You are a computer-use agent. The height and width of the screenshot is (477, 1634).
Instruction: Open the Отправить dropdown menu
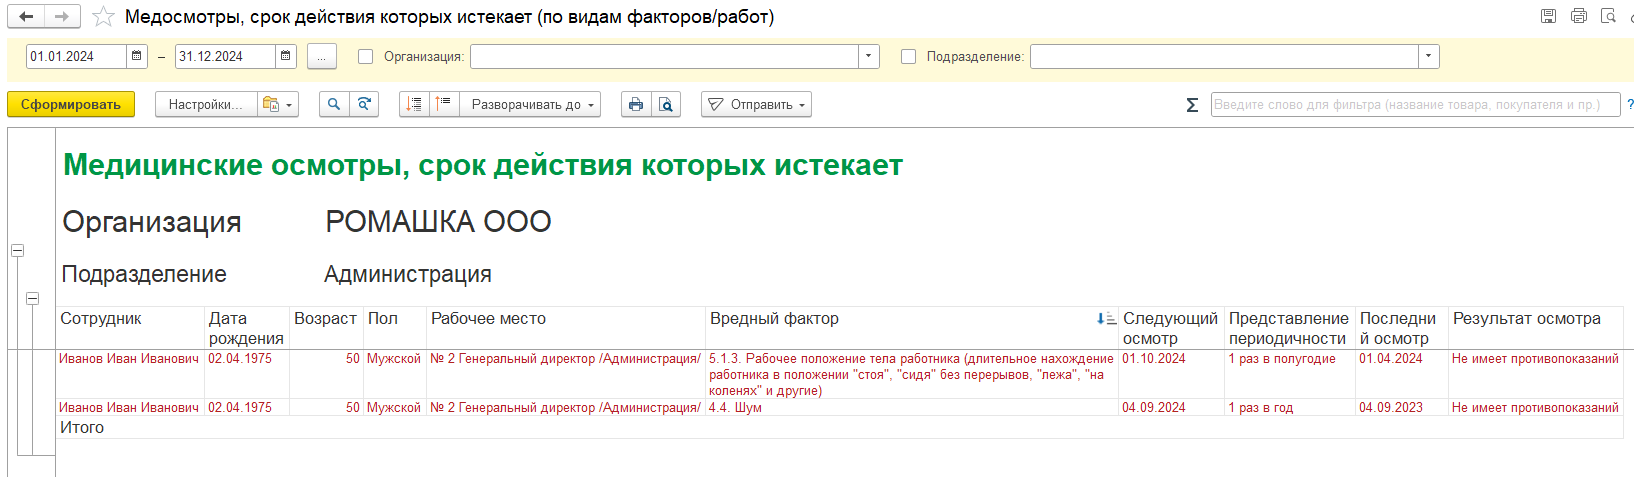756,104
